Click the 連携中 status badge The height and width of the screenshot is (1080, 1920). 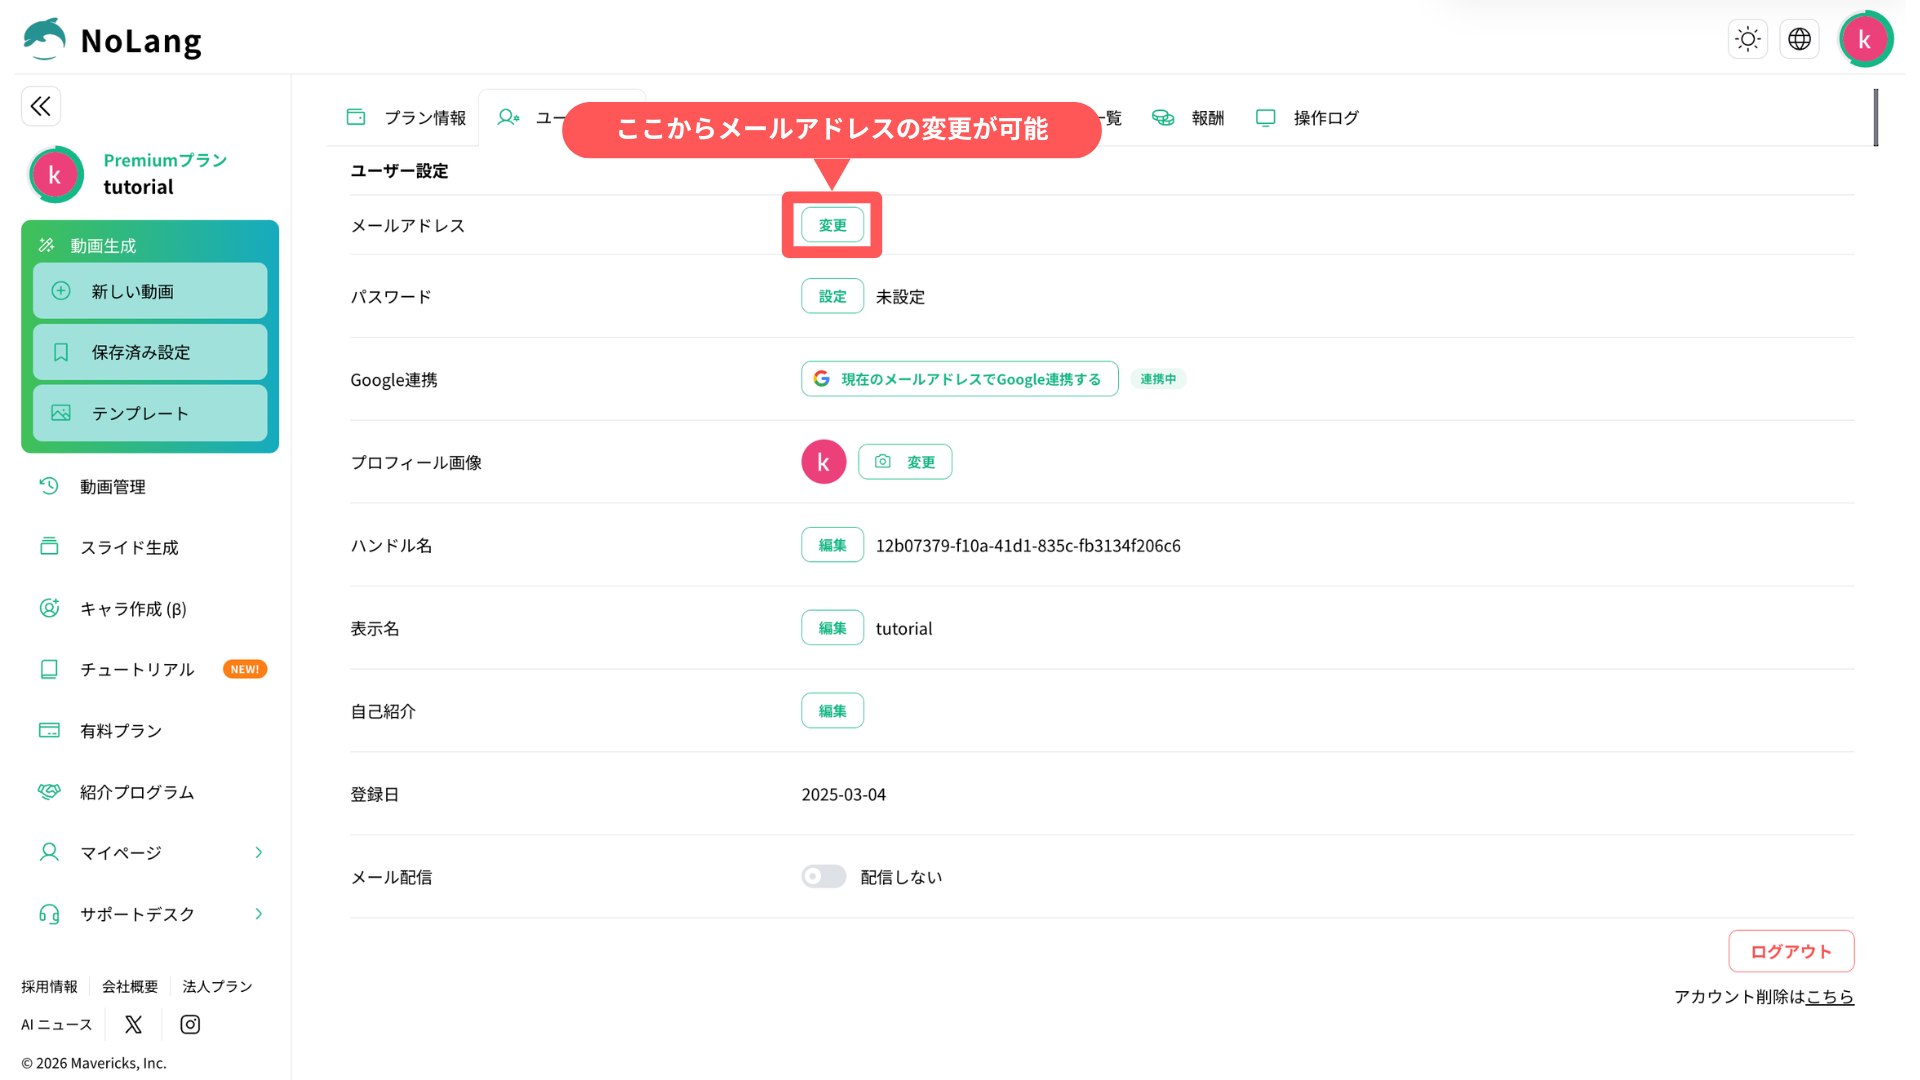[x=1158, y=379]
